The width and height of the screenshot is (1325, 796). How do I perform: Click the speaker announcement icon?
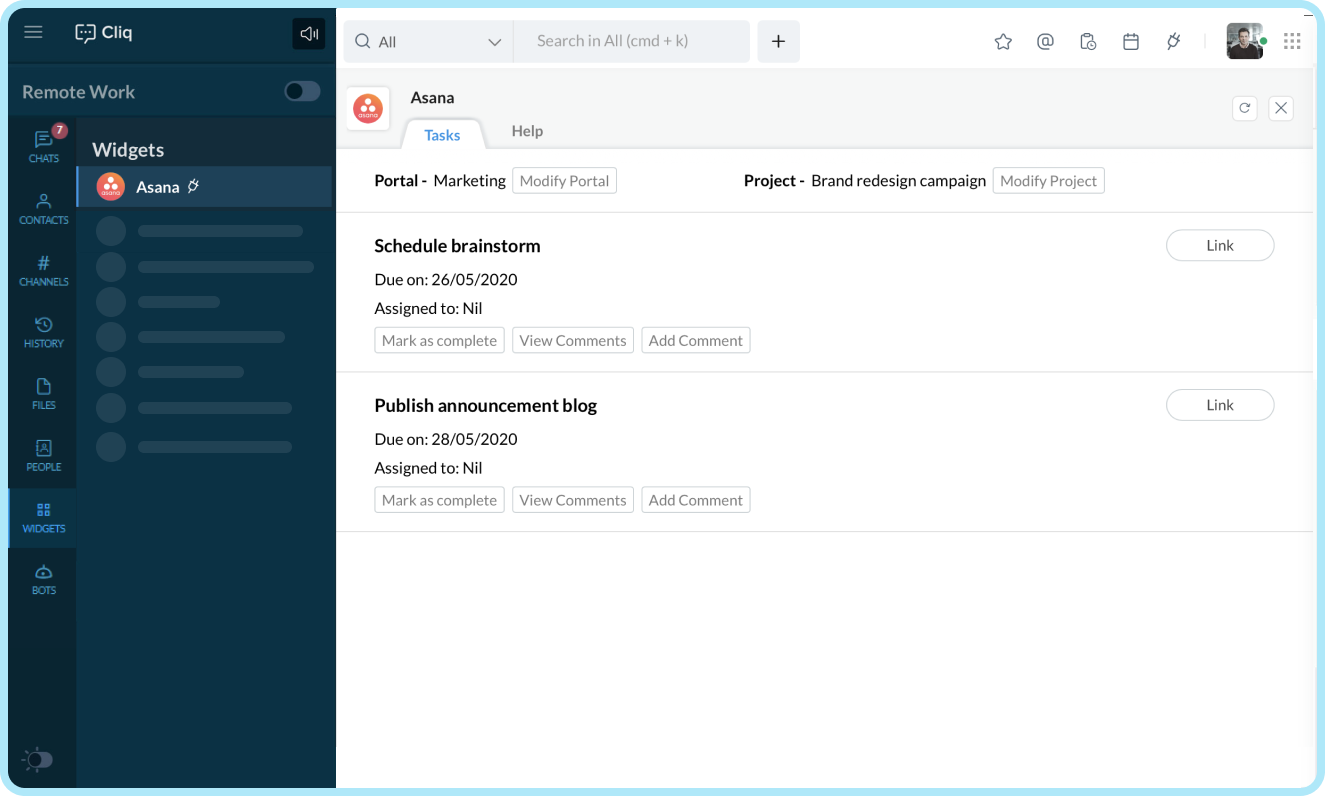[309, 33]
